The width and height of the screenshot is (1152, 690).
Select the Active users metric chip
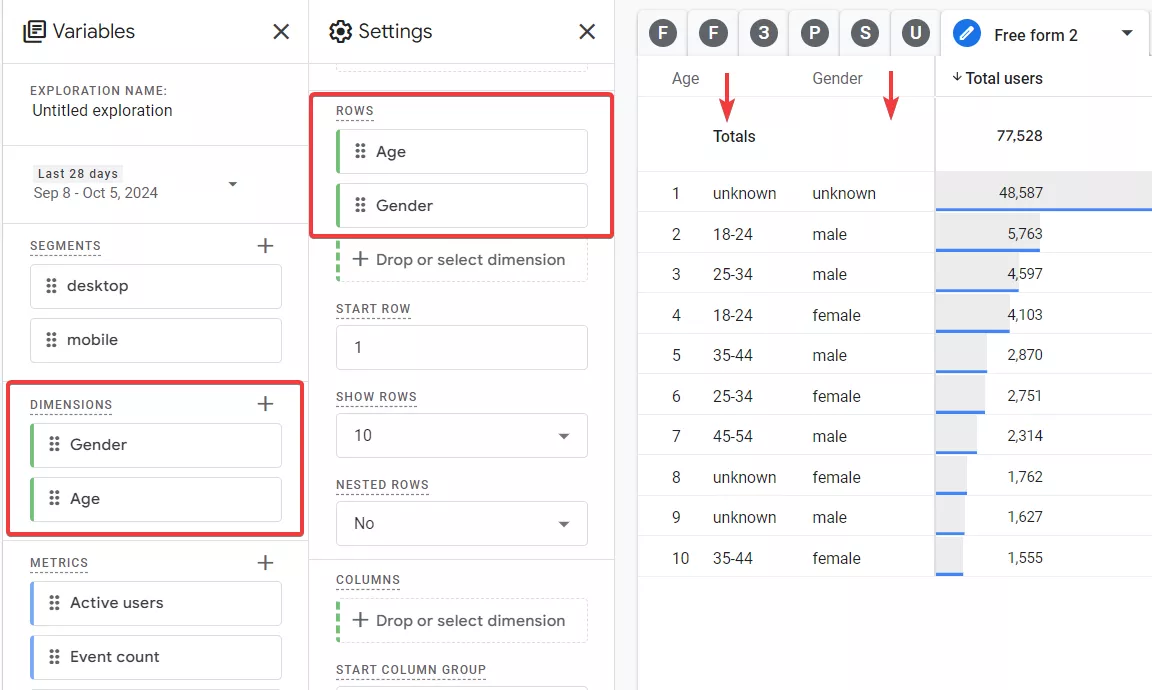point(156,603)
